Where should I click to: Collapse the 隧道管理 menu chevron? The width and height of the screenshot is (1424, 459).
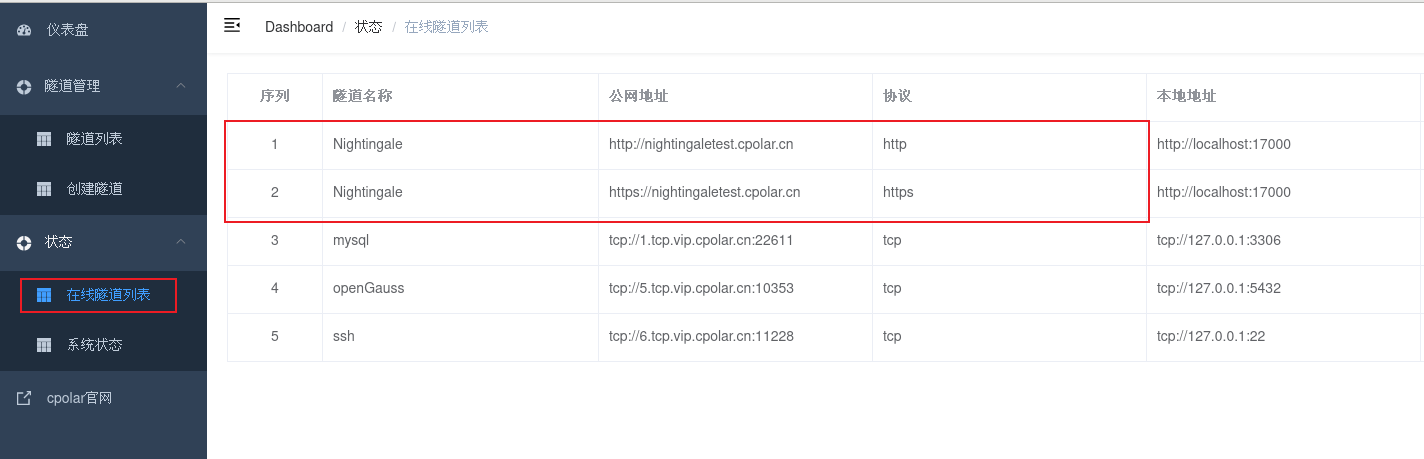(181, 86)
